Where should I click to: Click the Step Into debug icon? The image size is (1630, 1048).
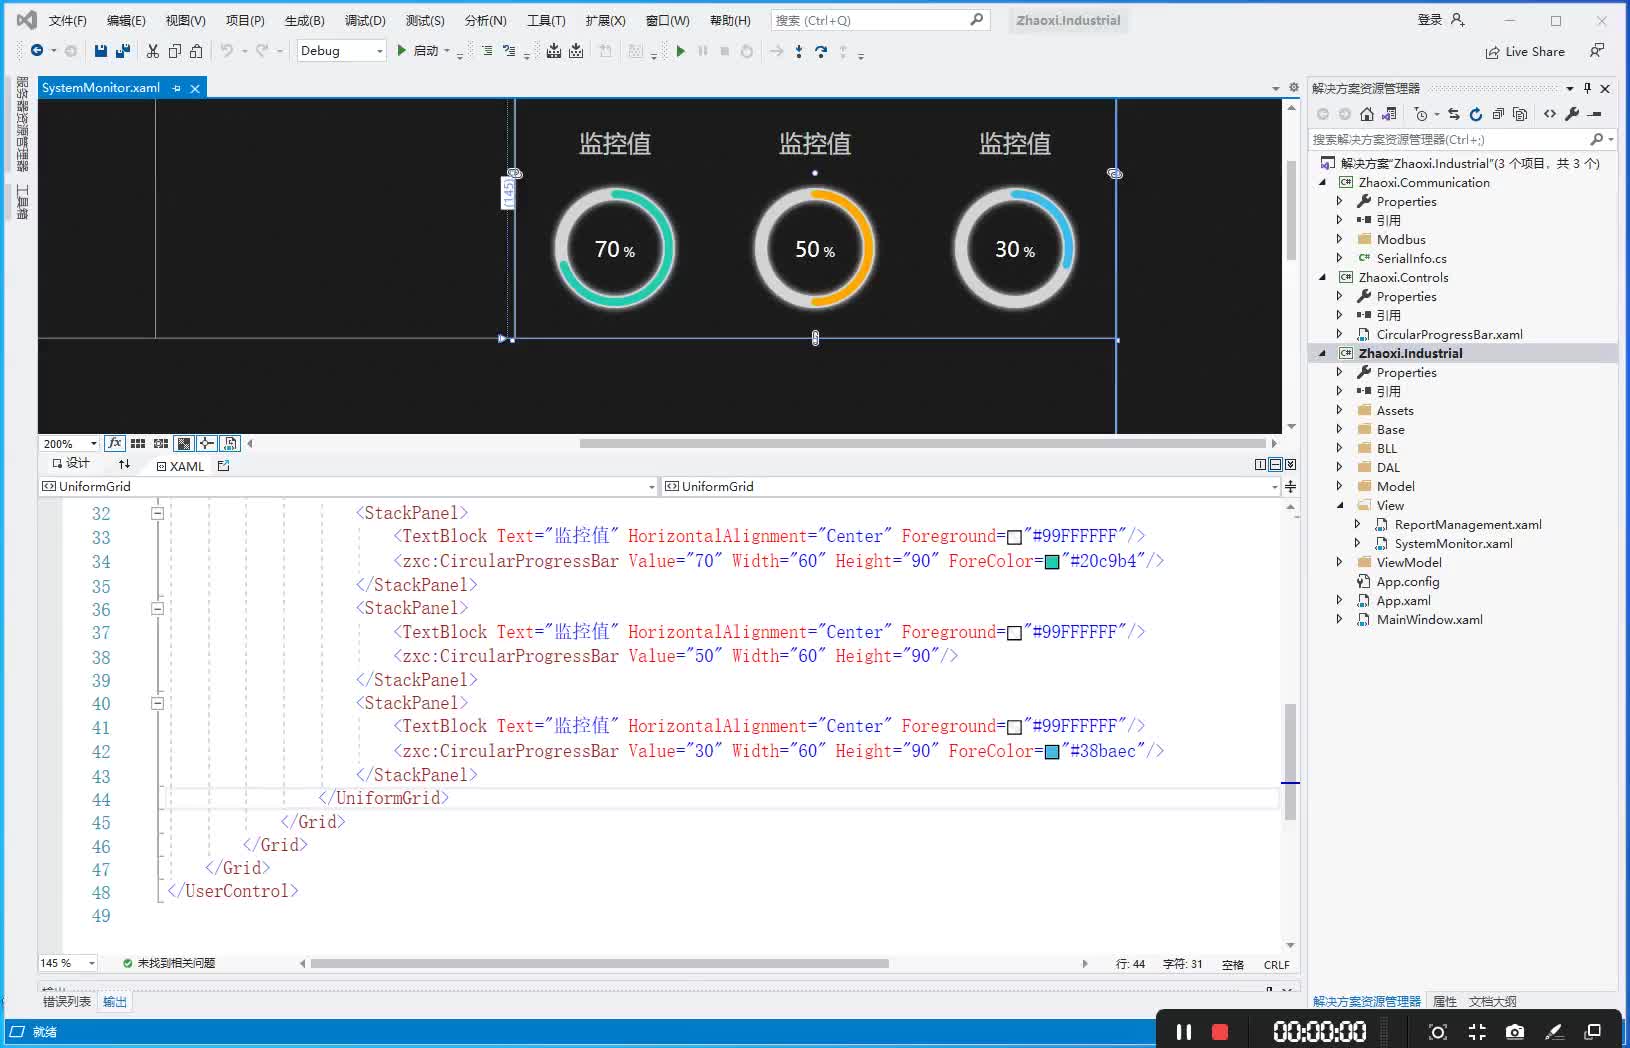(798, 51)
